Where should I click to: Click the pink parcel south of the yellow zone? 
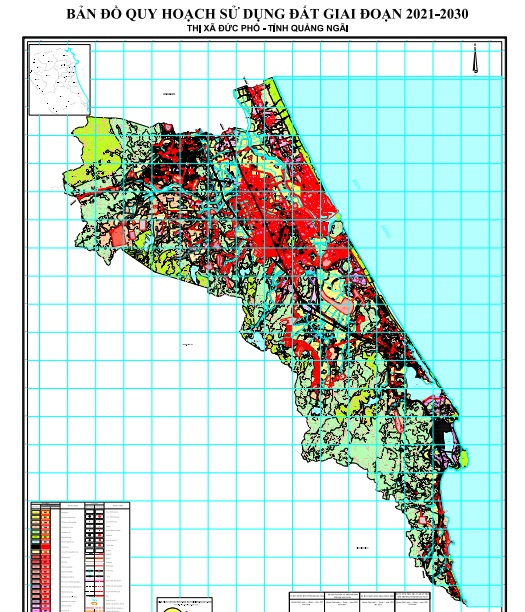[x=343, y=306]
